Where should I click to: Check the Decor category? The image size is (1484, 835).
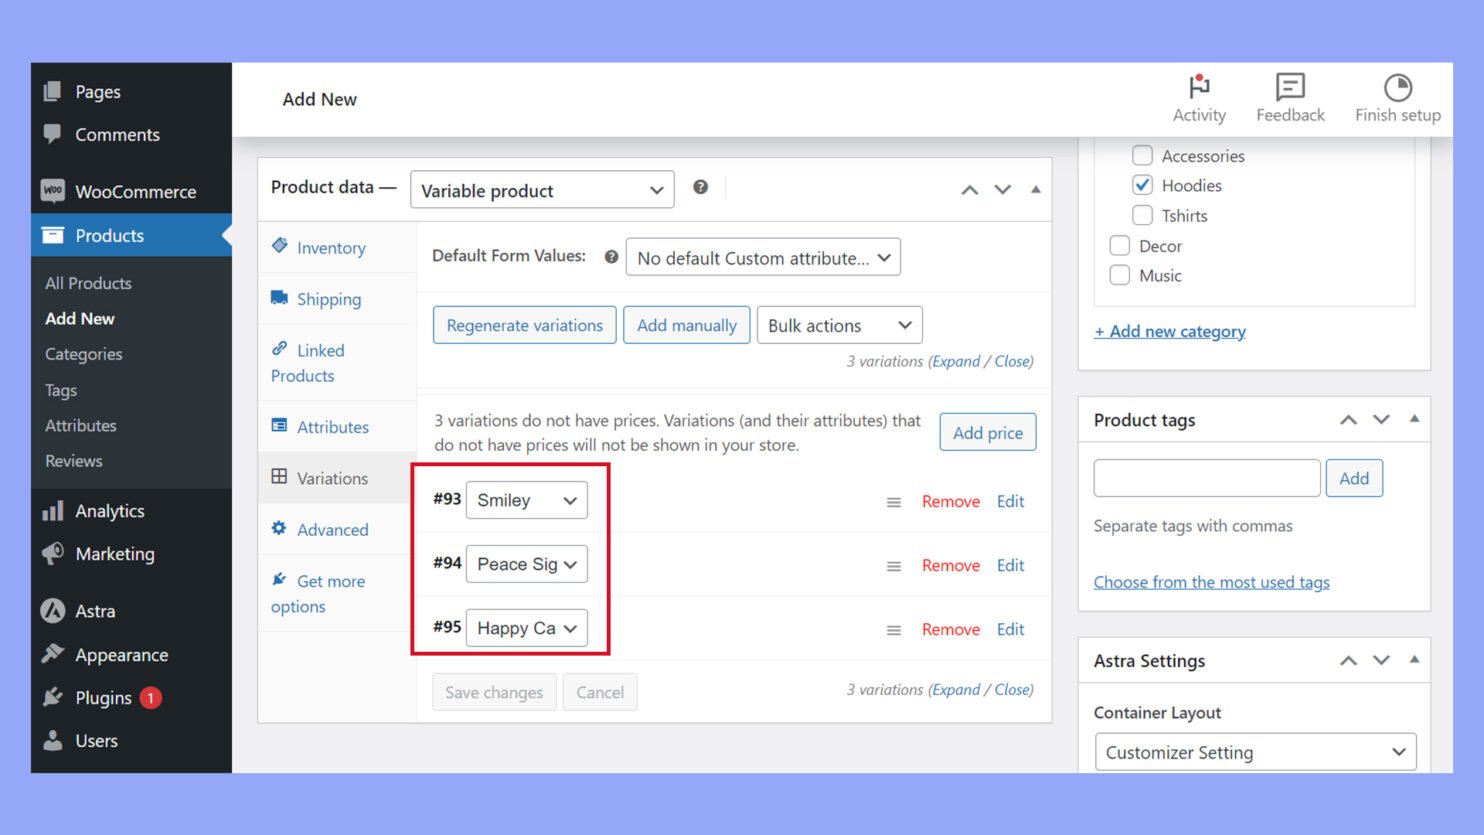(x=1120, y=245)
